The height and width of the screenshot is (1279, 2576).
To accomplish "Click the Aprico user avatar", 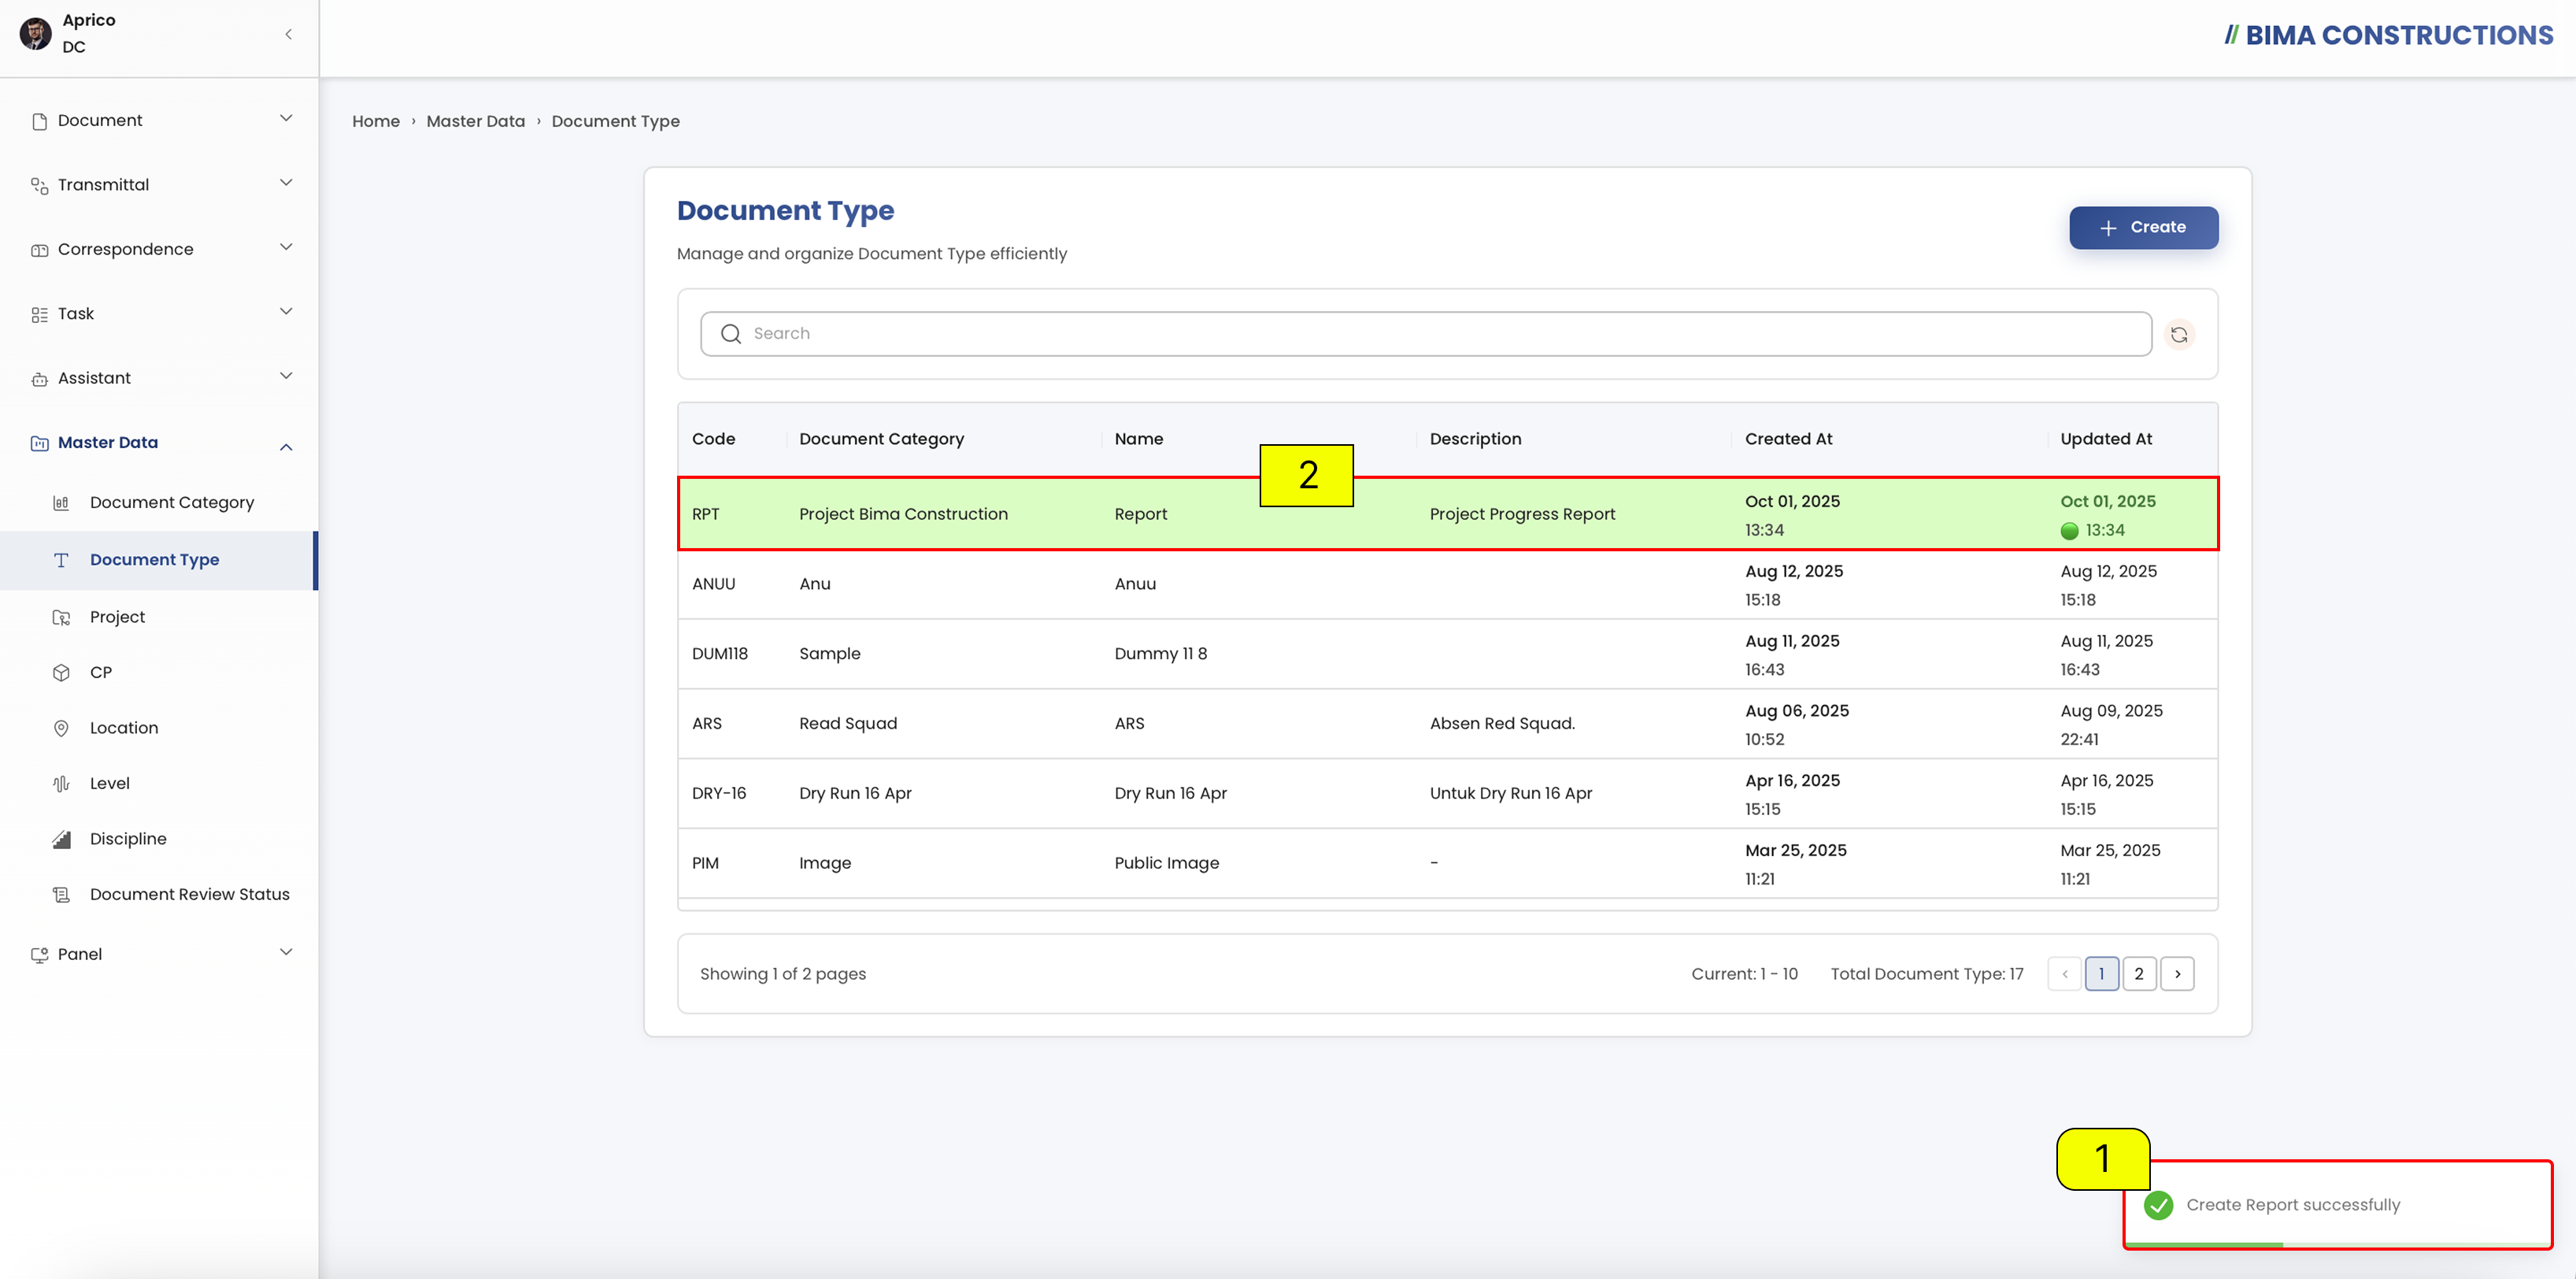I will click(36, 33).
